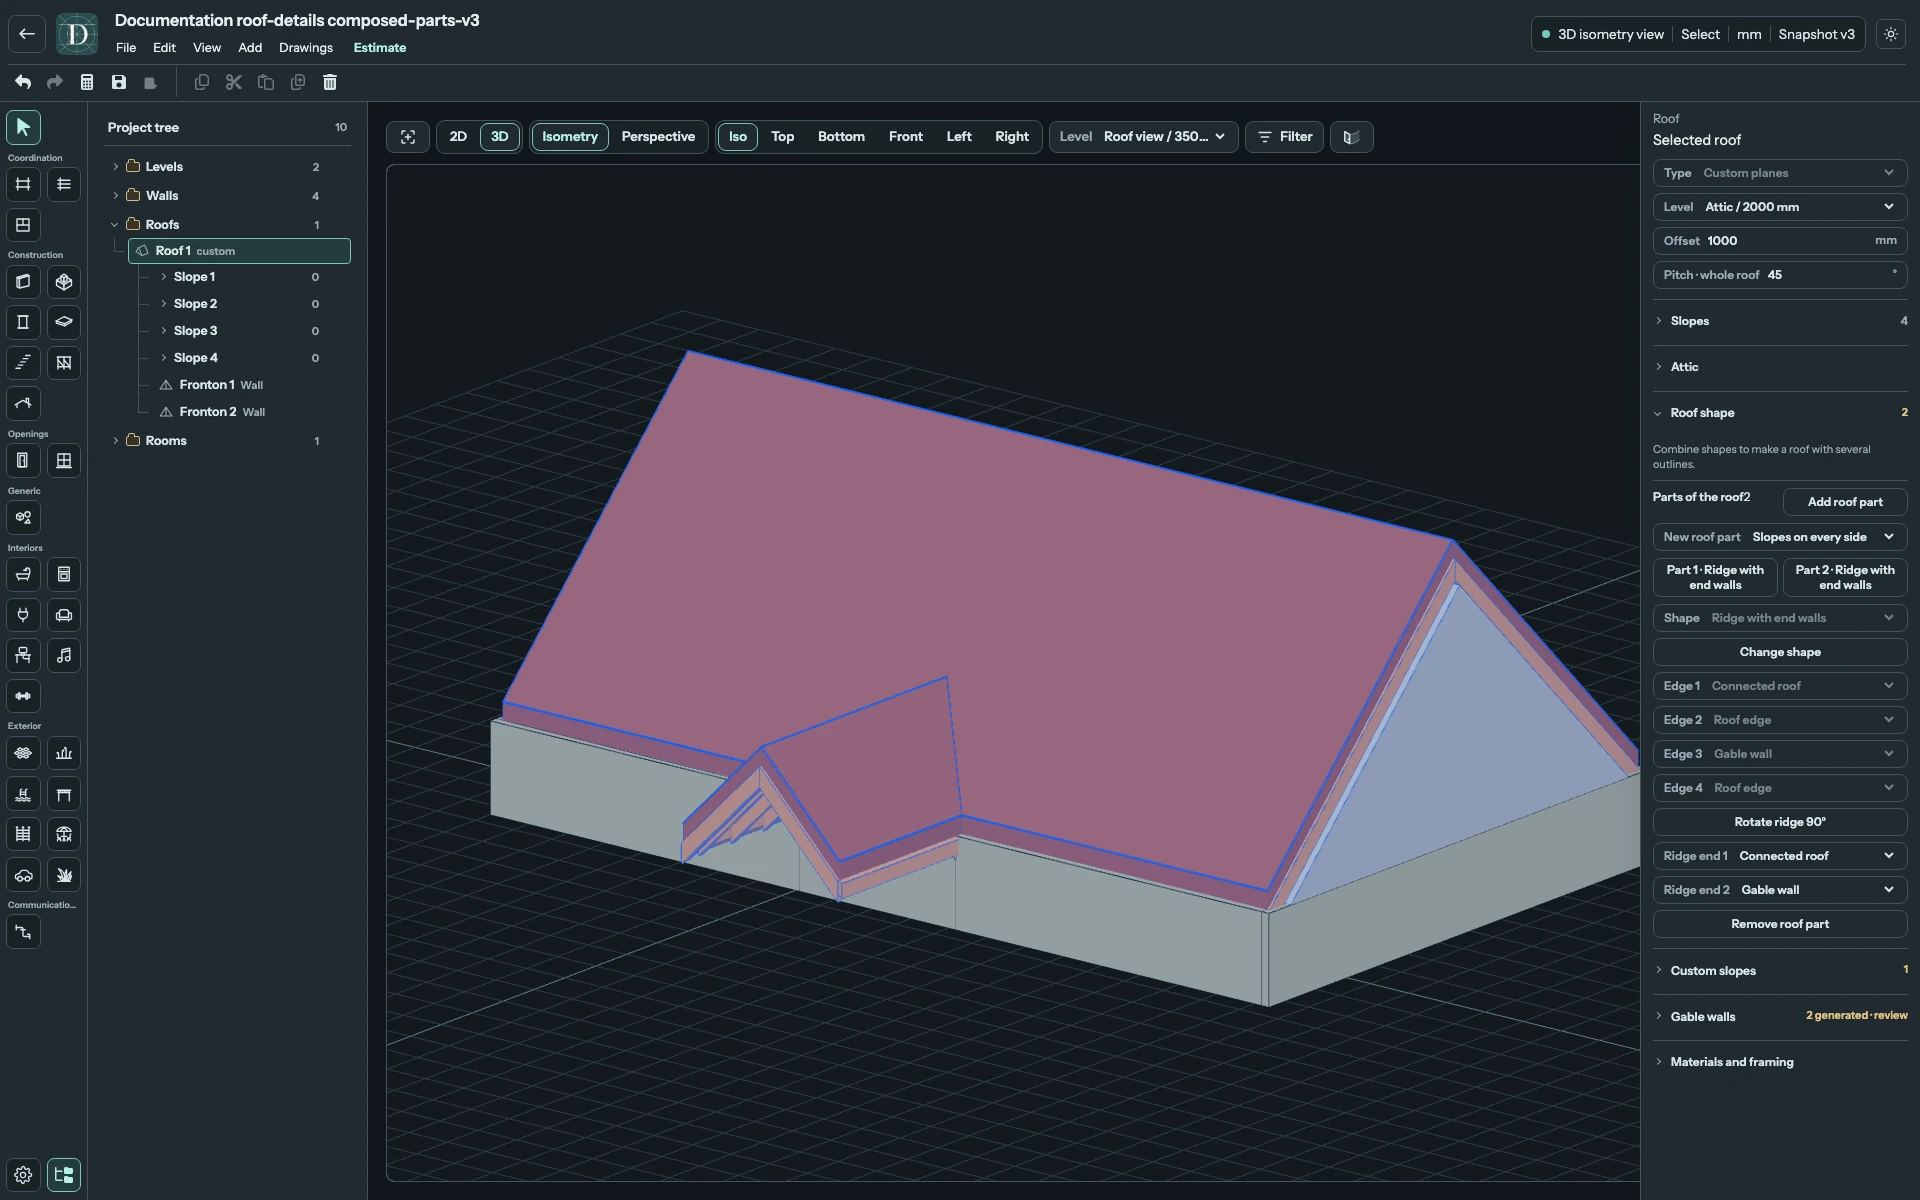Select Part 2 Ridge with end walls tab
This screenshot has height=1200, width=1920.
[1845, 577]
